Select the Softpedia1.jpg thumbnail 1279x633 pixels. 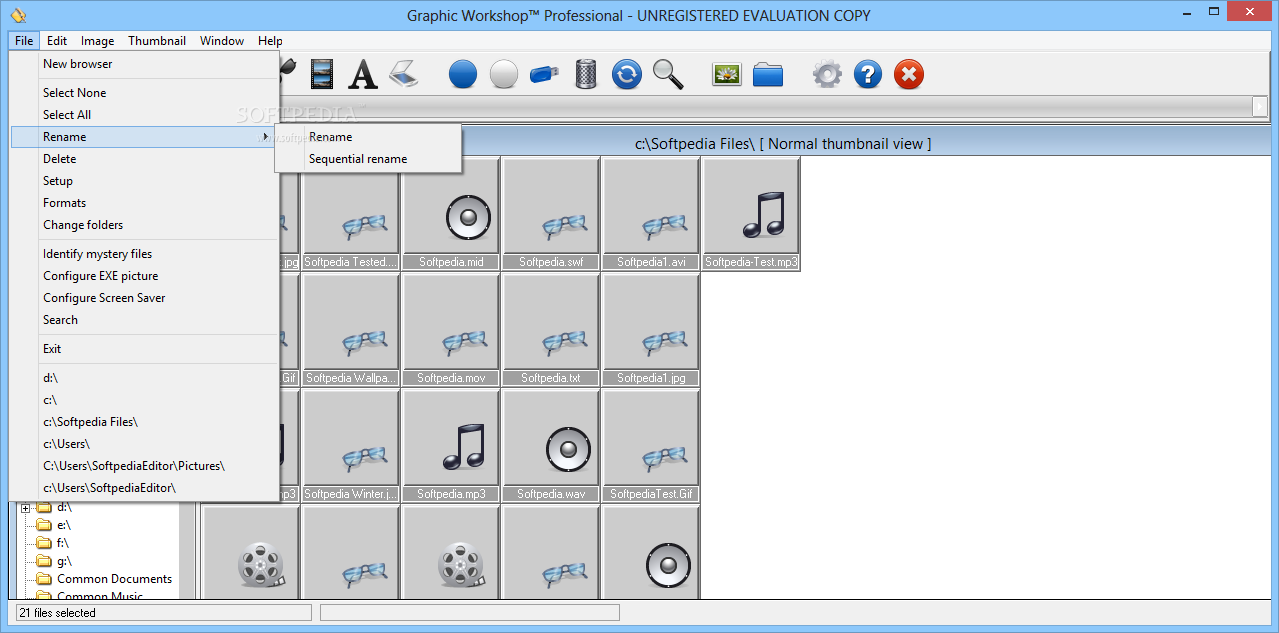point(651,330)
